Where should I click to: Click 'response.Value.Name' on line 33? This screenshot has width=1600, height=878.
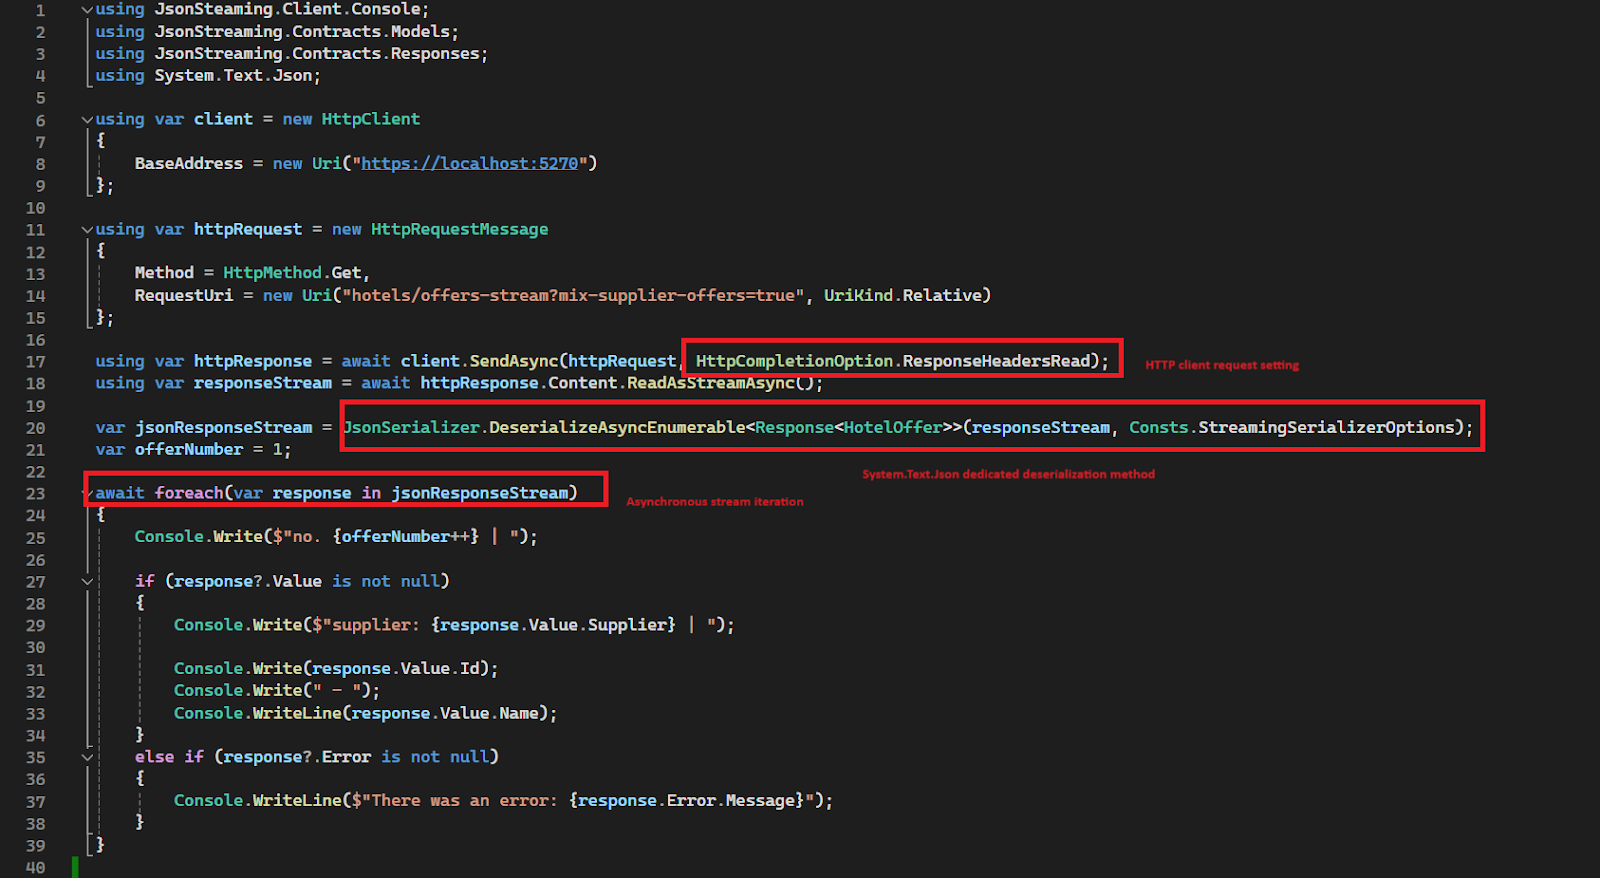pyautogui.click(x=445, y=713)
